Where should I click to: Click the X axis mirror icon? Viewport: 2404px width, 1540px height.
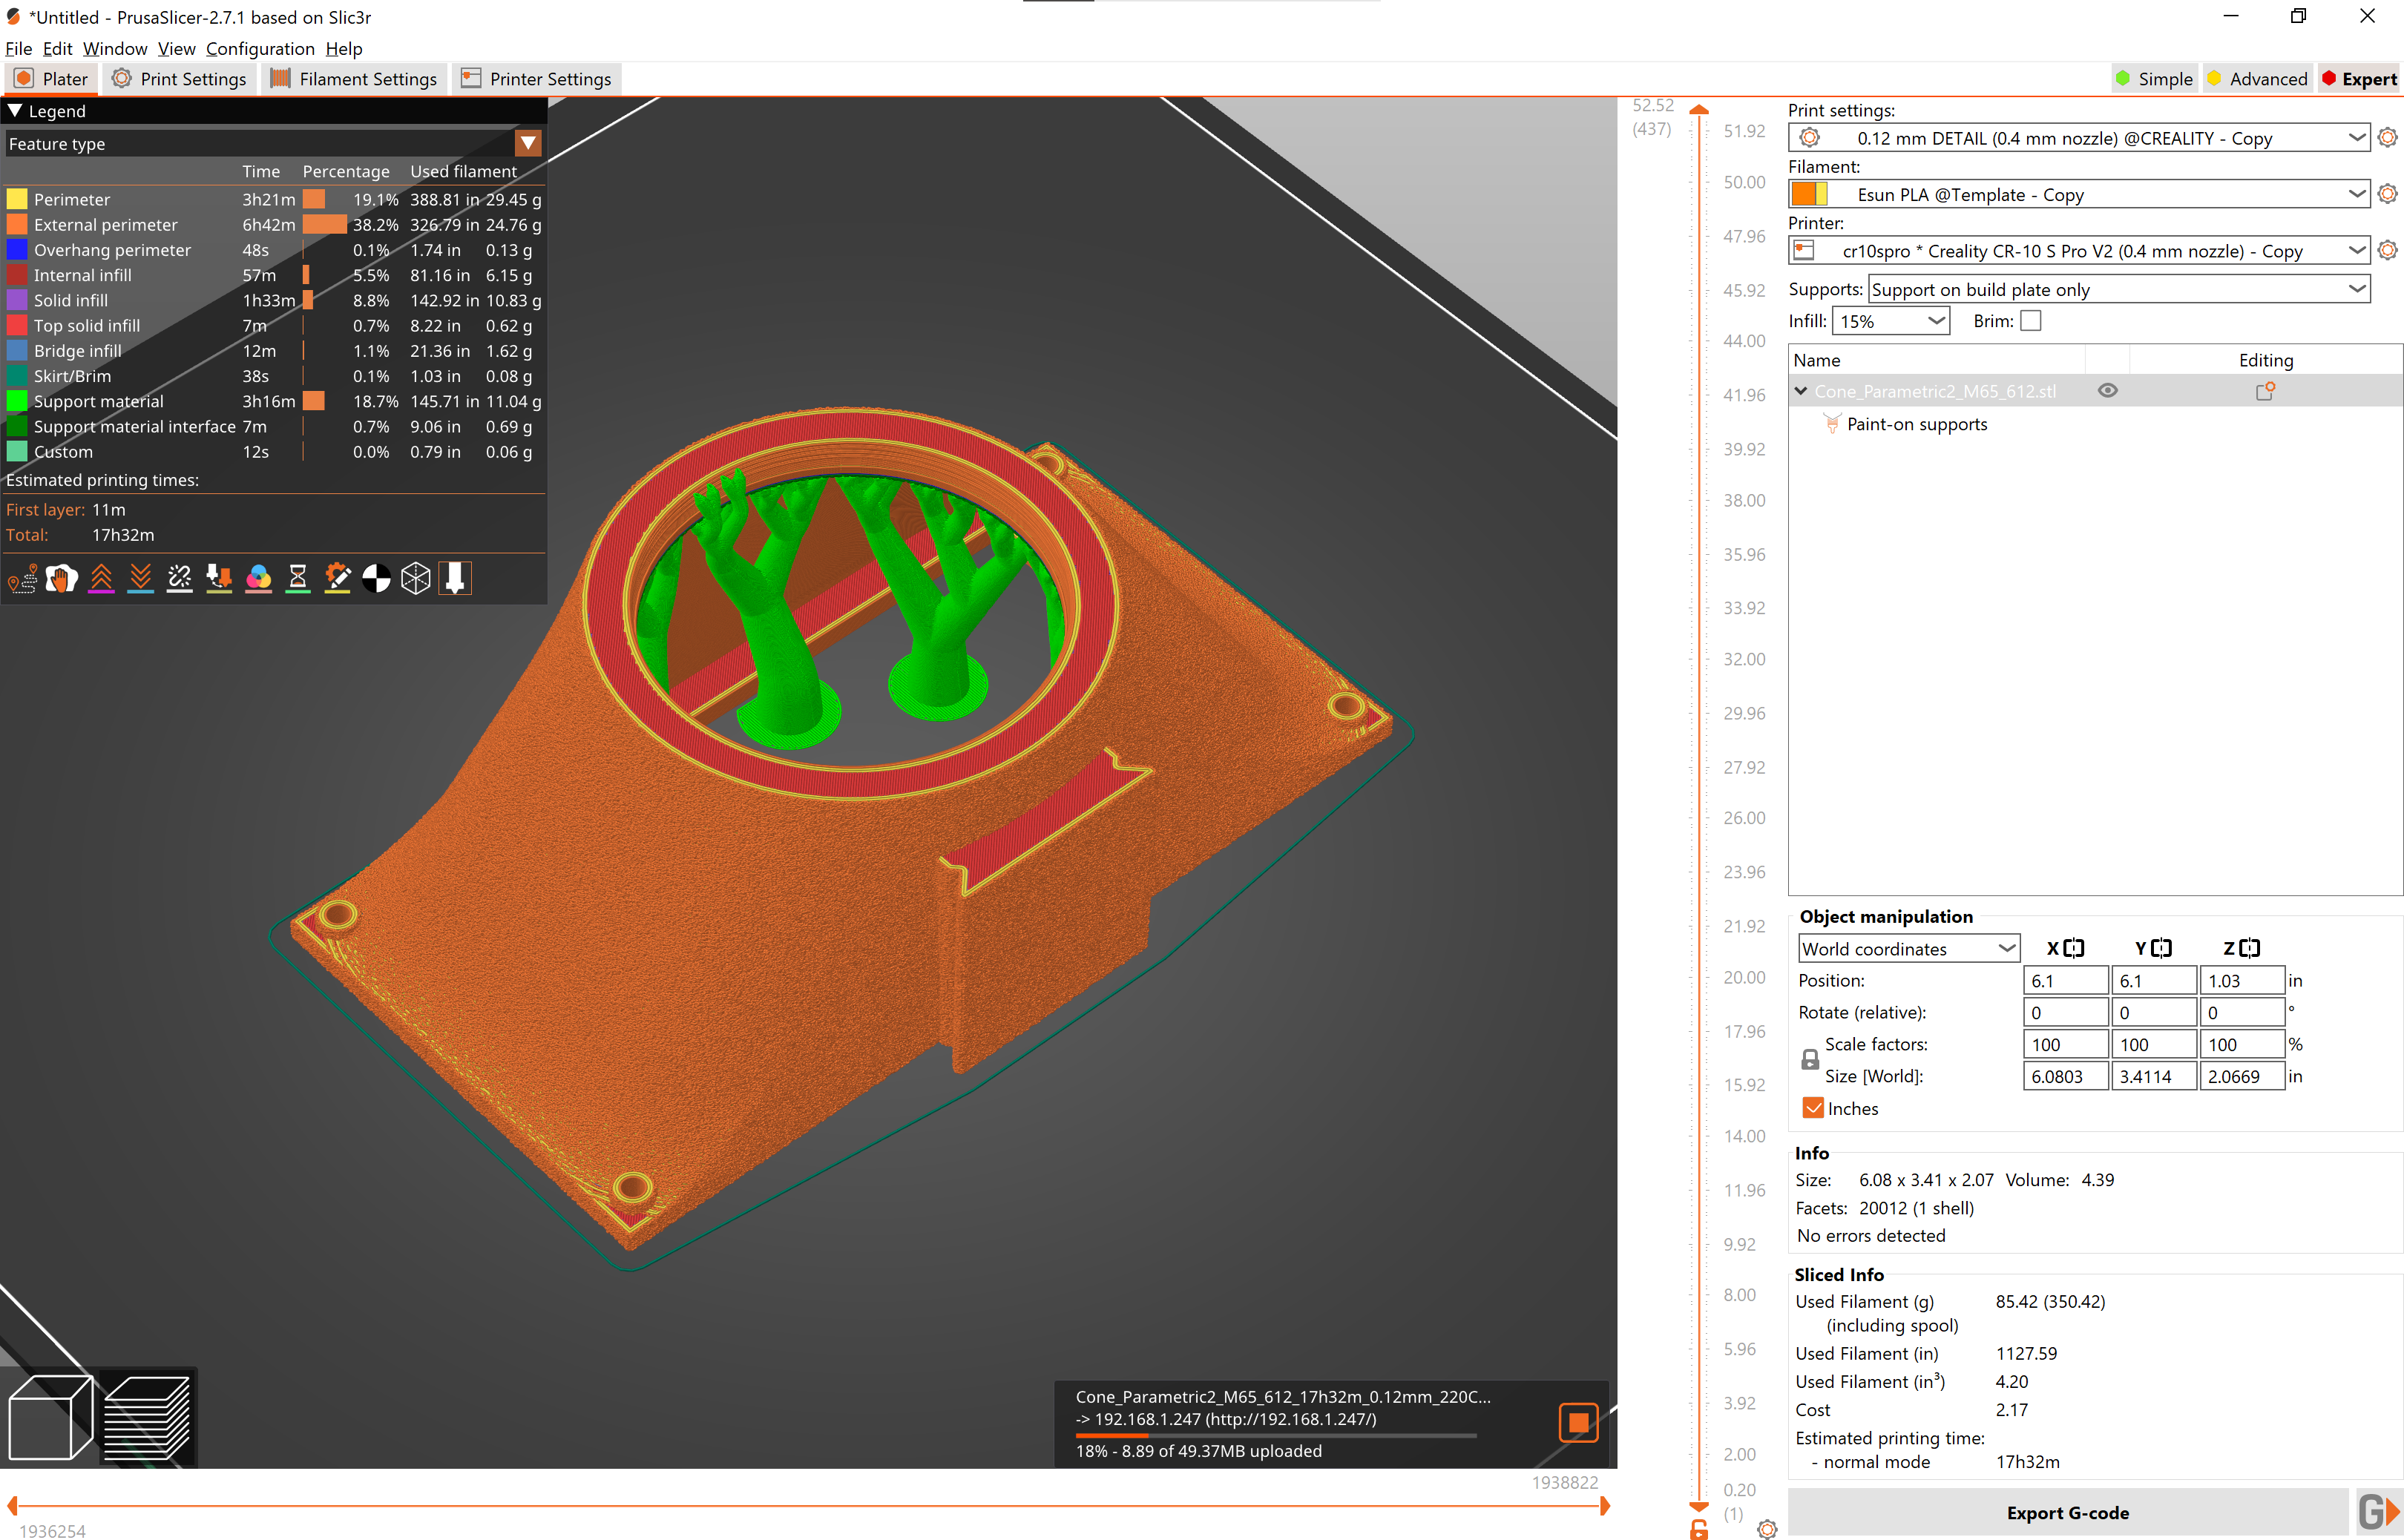pyautogui.click(x=2074, y=948)
